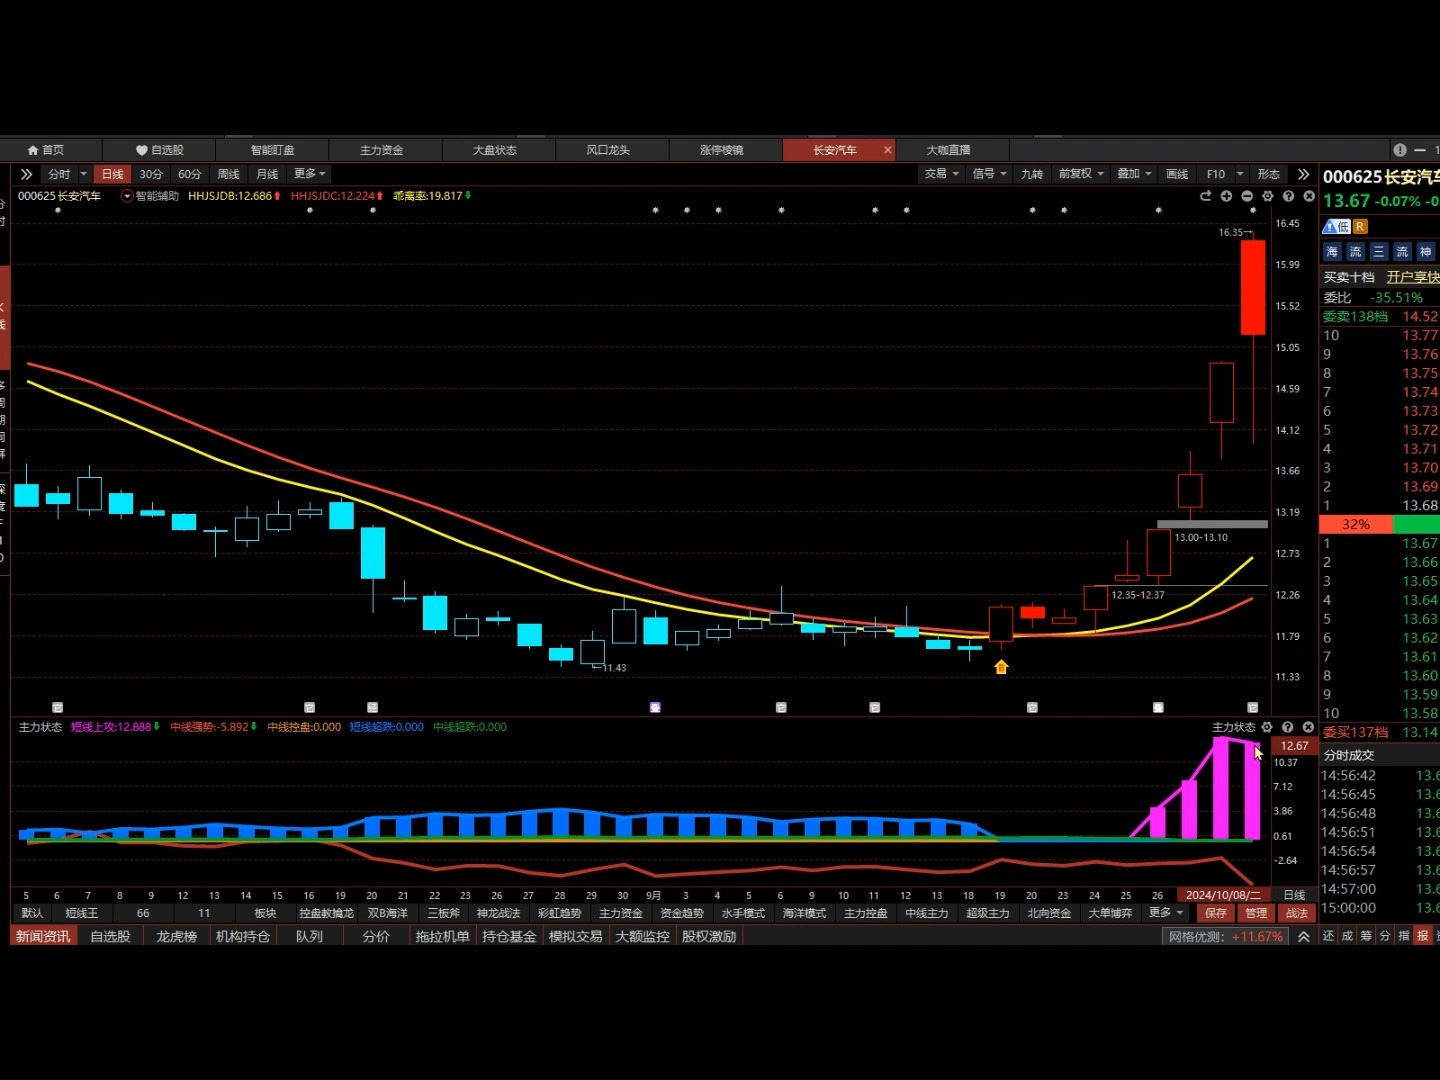Screen dimensions: 1440x1080
Task: Open the 前复权 adjustment dropdown
Action: point(1081,174)
